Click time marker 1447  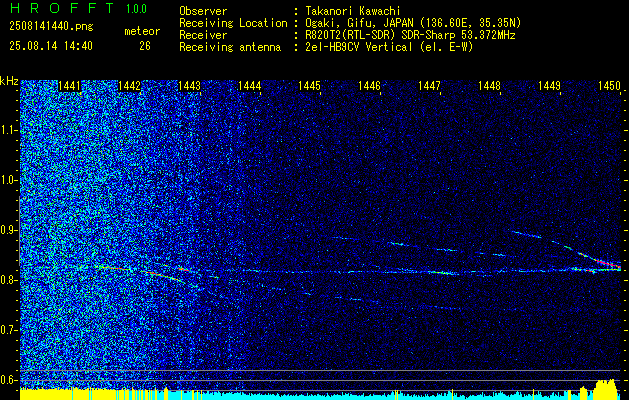[429, 85]
